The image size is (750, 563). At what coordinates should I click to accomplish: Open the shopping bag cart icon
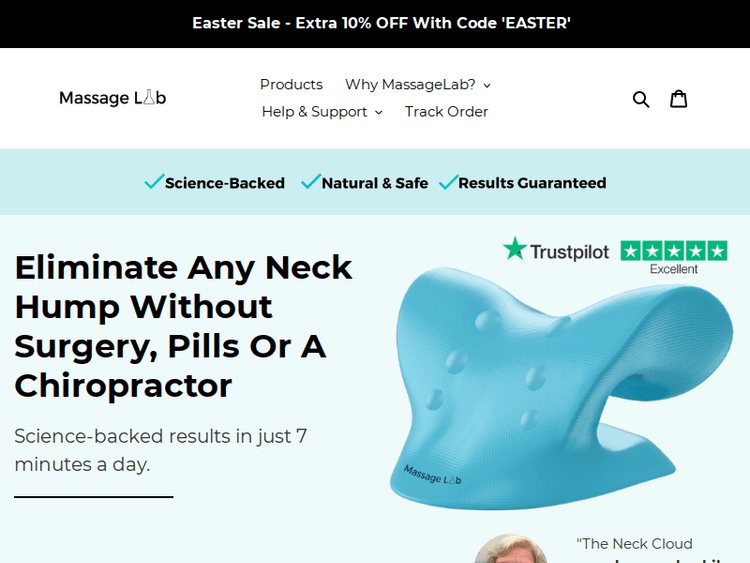678,99
